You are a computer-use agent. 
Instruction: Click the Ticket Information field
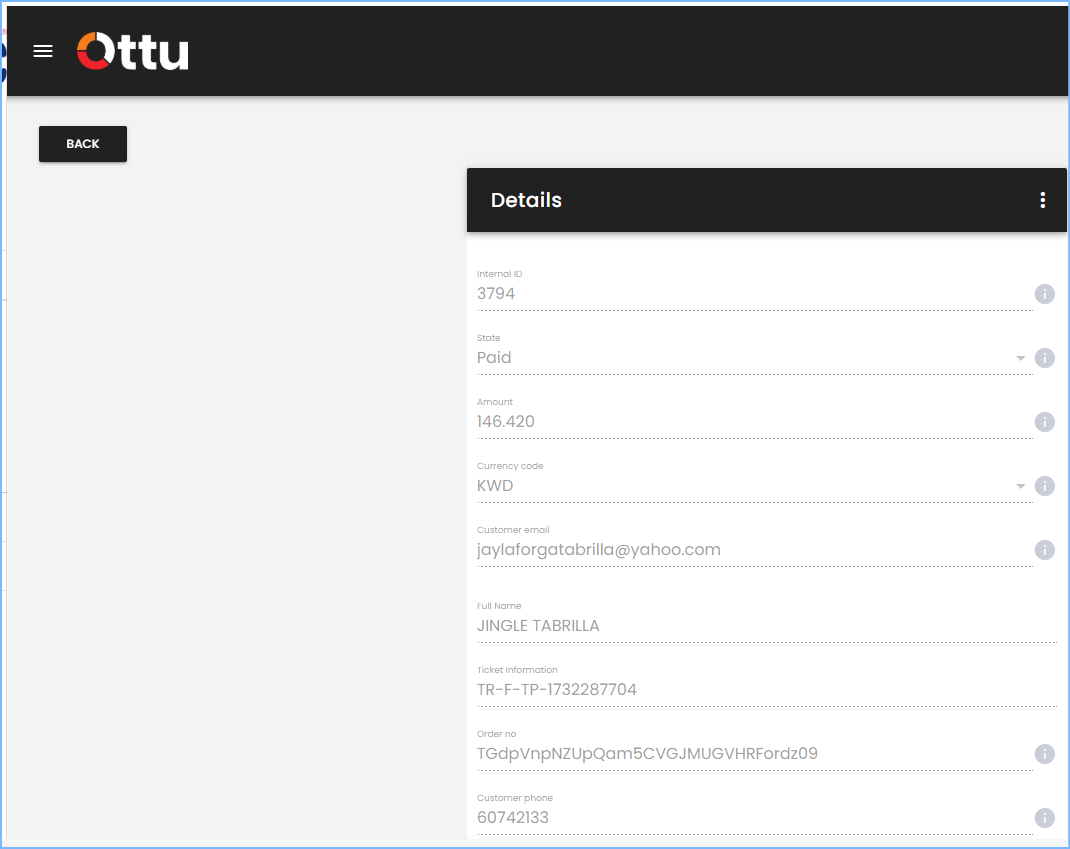(x=766, y=690)
